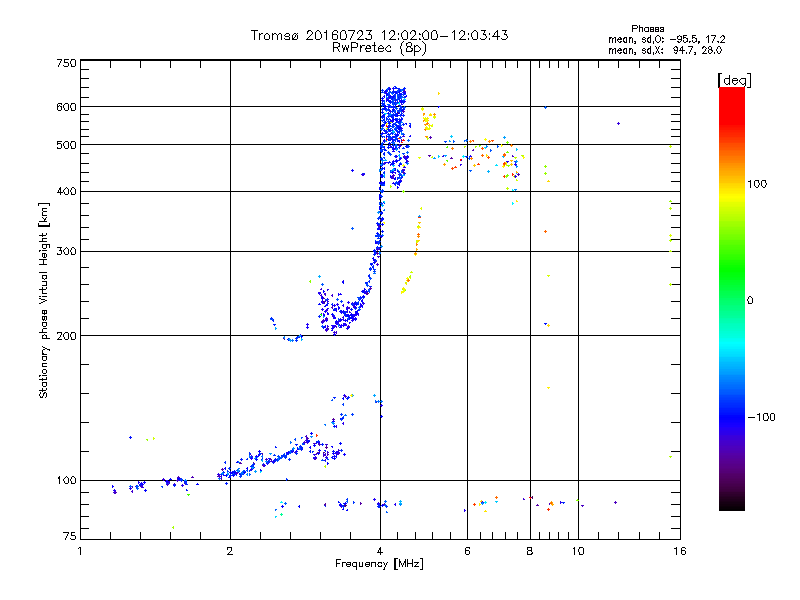Click the y-axis tick label '75'
Viewport: 800px width, 600px height.
click(70, 536)
